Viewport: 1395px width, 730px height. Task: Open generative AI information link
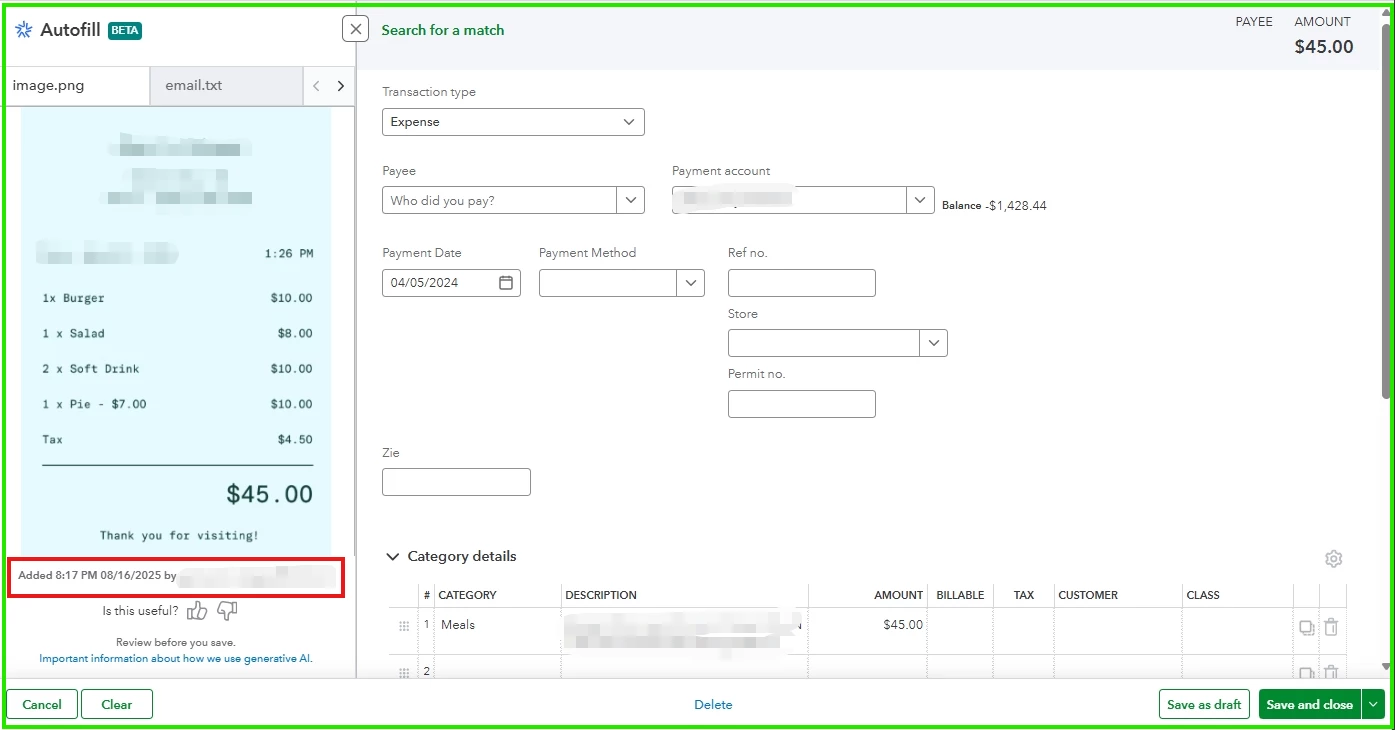pos(176,659)
